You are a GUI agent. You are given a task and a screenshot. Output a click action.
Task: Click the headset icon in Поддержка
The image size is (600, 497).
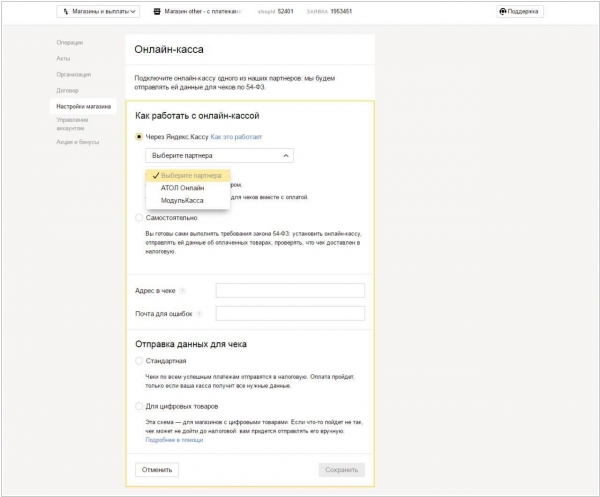[x=503, y=11]
